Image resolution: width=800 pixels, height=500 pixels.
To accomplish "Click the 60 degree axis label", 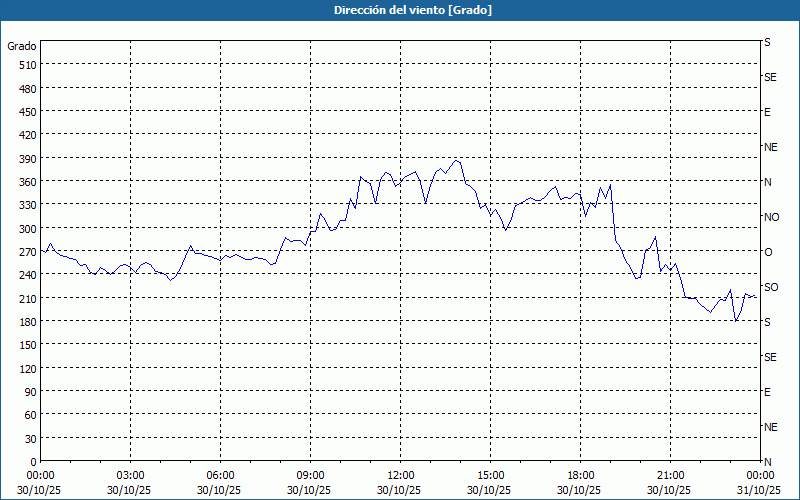I will tap(31, 415).
